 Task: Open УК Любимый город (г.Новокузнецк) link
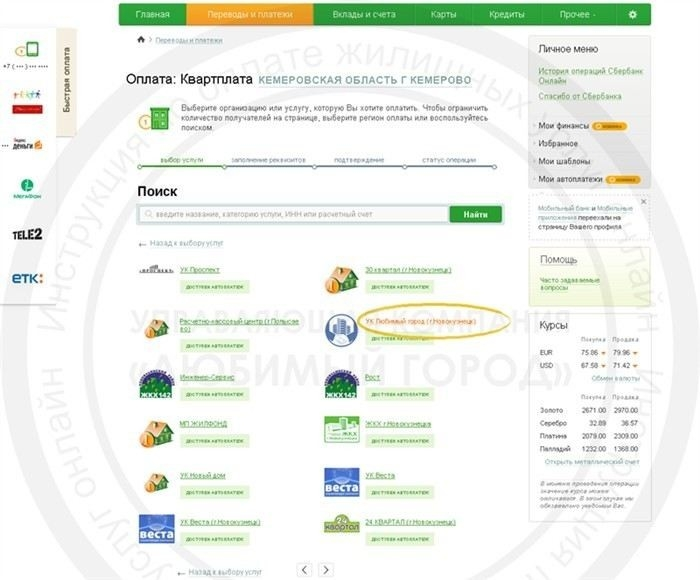tap(421, 321)
